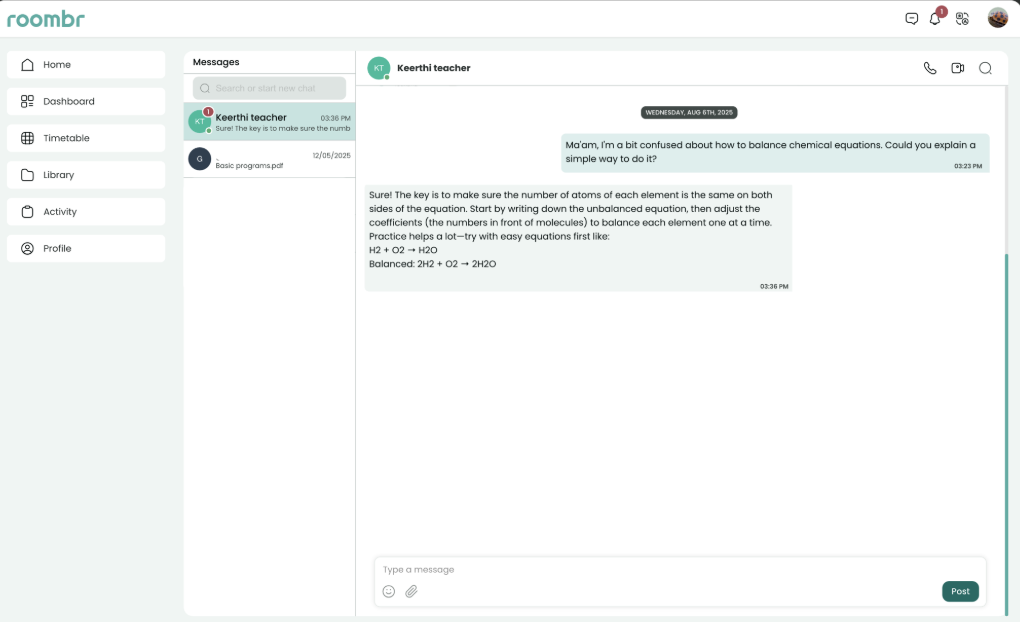This screenshot has width=1020, height=622.
Task: Open your profile avatar in the top bar
Action: click(997, 18)
